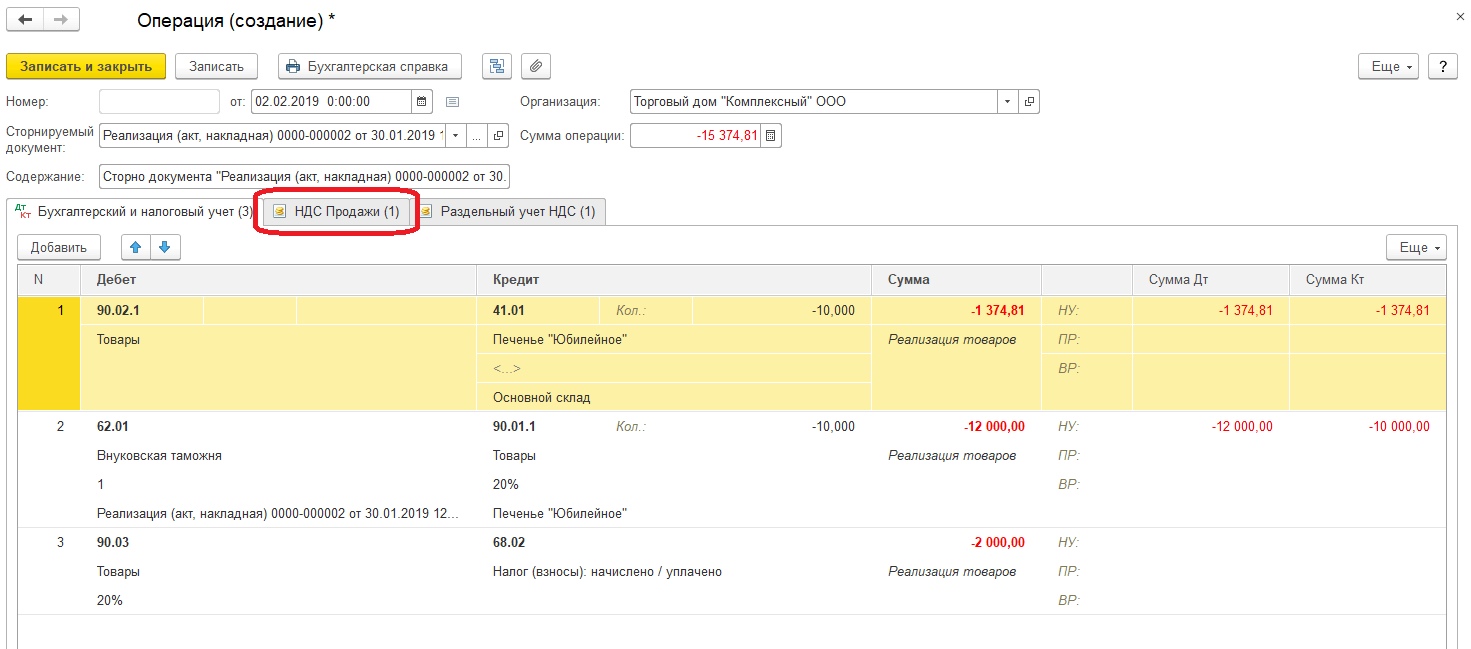The width and height of the screenshot is (1471, 649).
Task: Click the Содержание text field
Action: pos(304,177)
